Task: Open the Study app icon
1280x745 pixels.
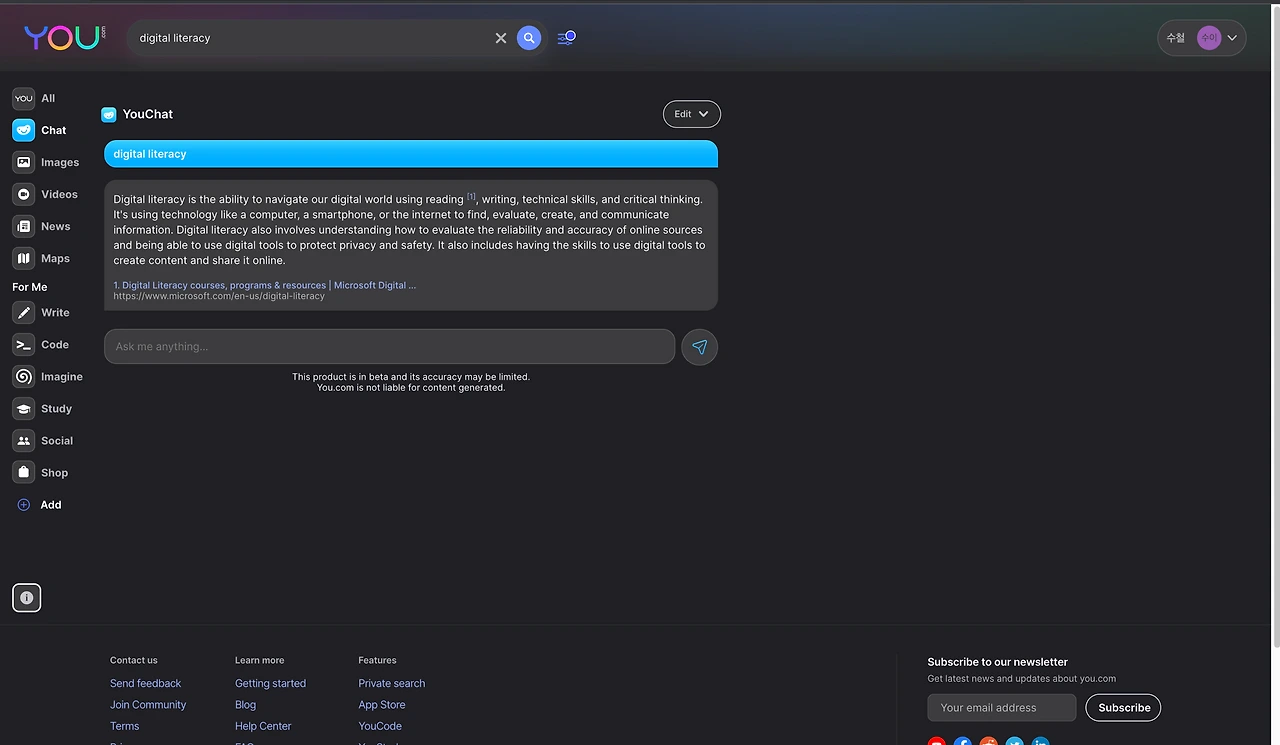Action: point(23,409)
